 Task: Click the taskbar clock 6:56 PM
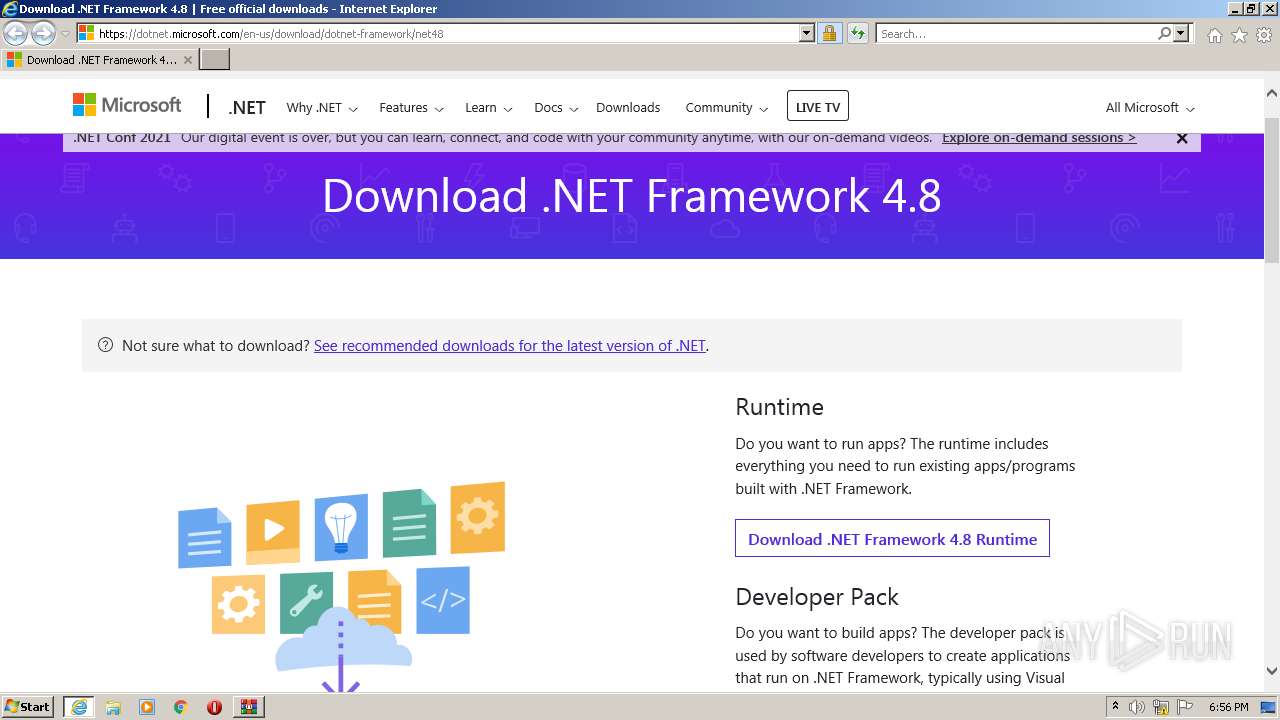pos(1229,707)
